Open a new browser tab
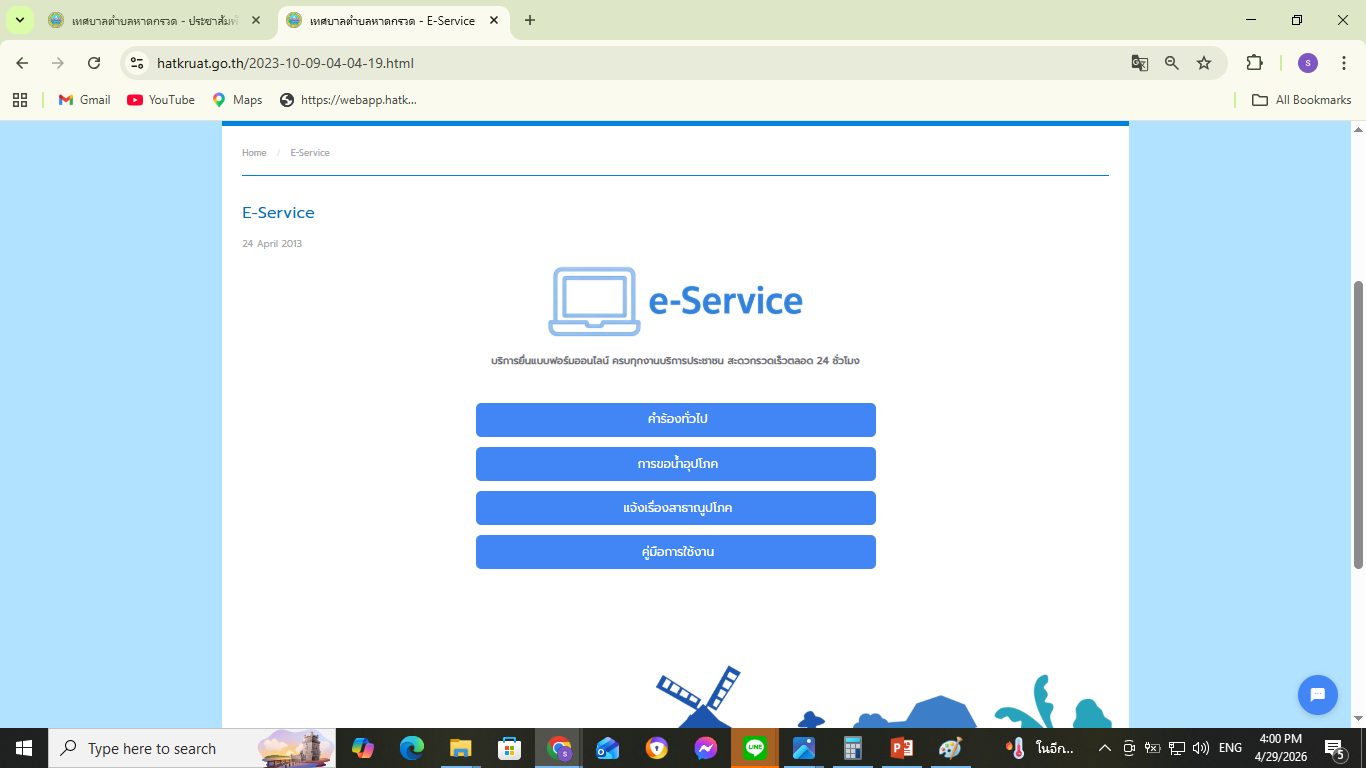The image size is (1366, 768). (x=530, y=20)
